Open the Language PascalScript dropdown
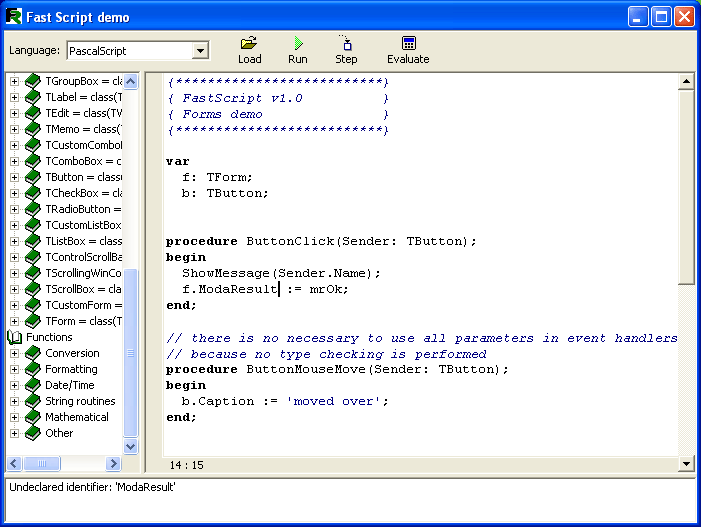 (x=200, y=51)
